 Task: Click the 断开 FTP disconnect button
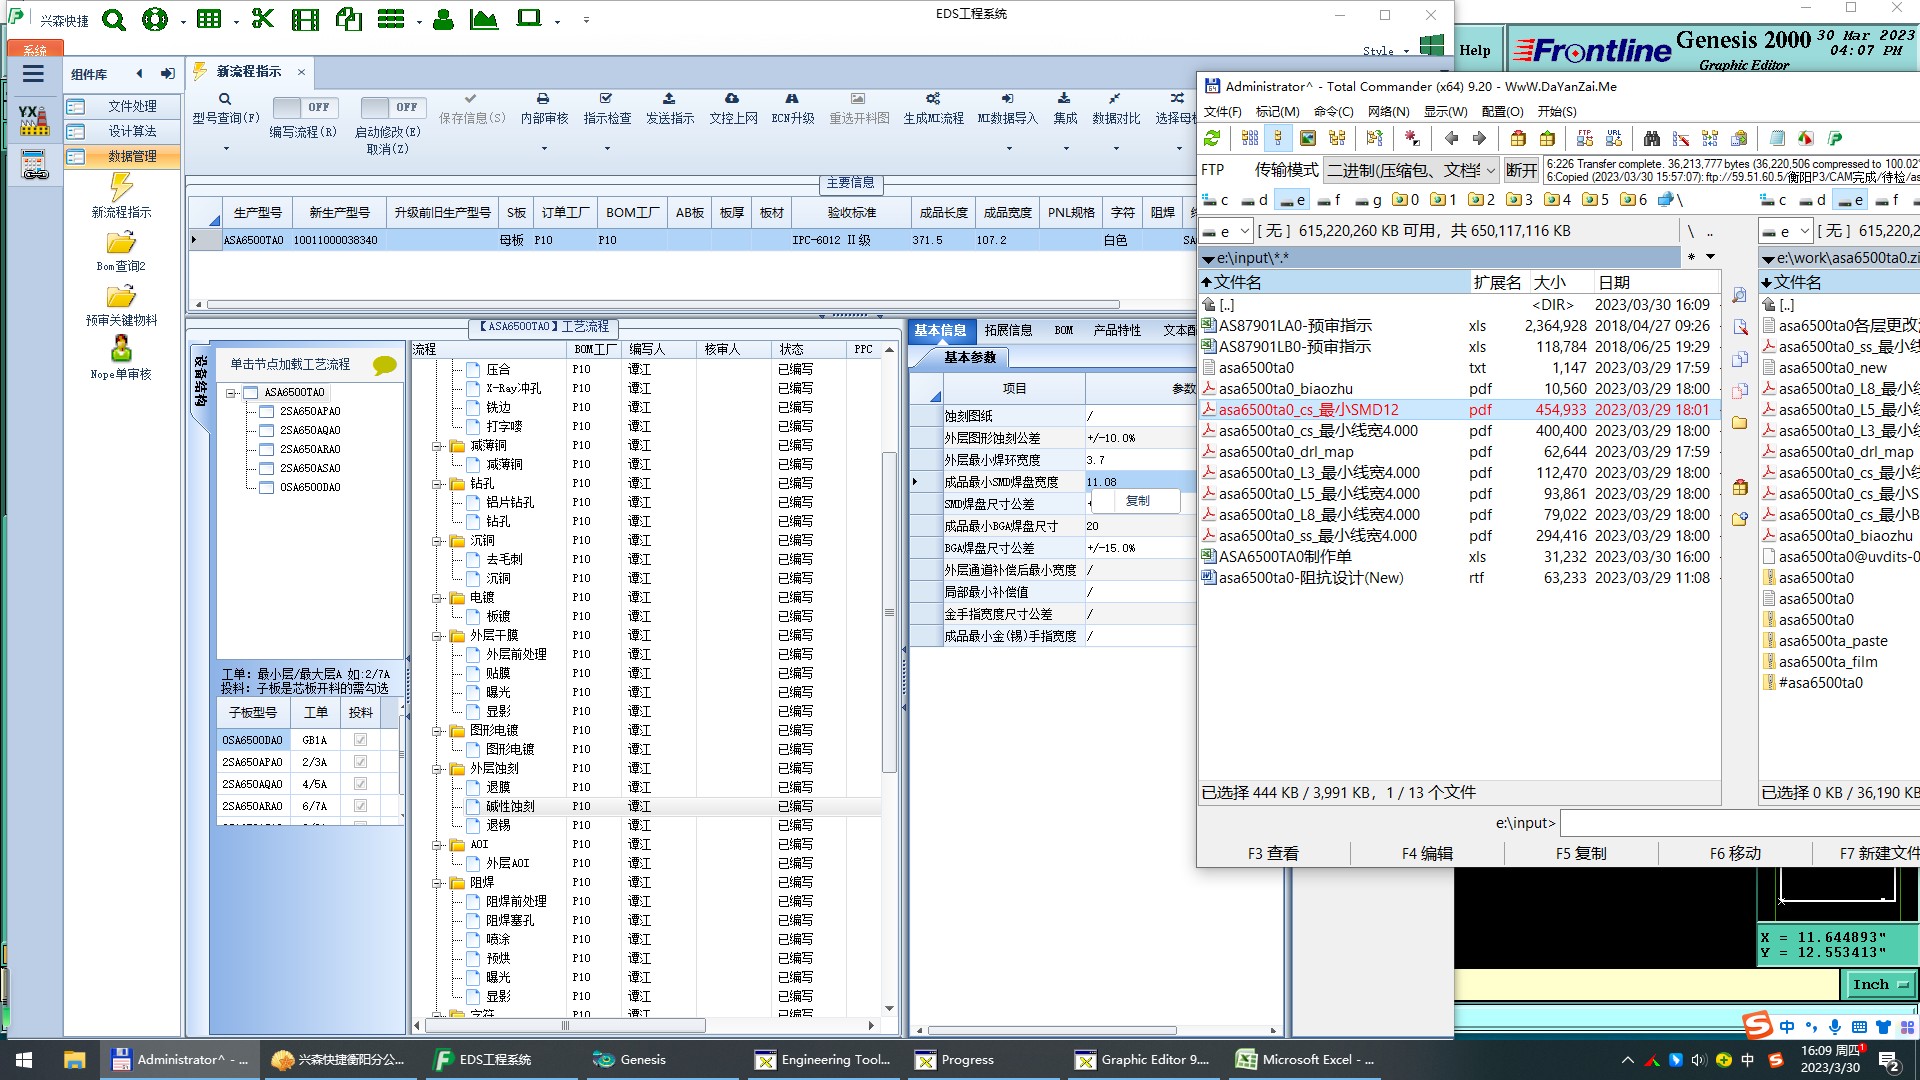pos(1521,171)
